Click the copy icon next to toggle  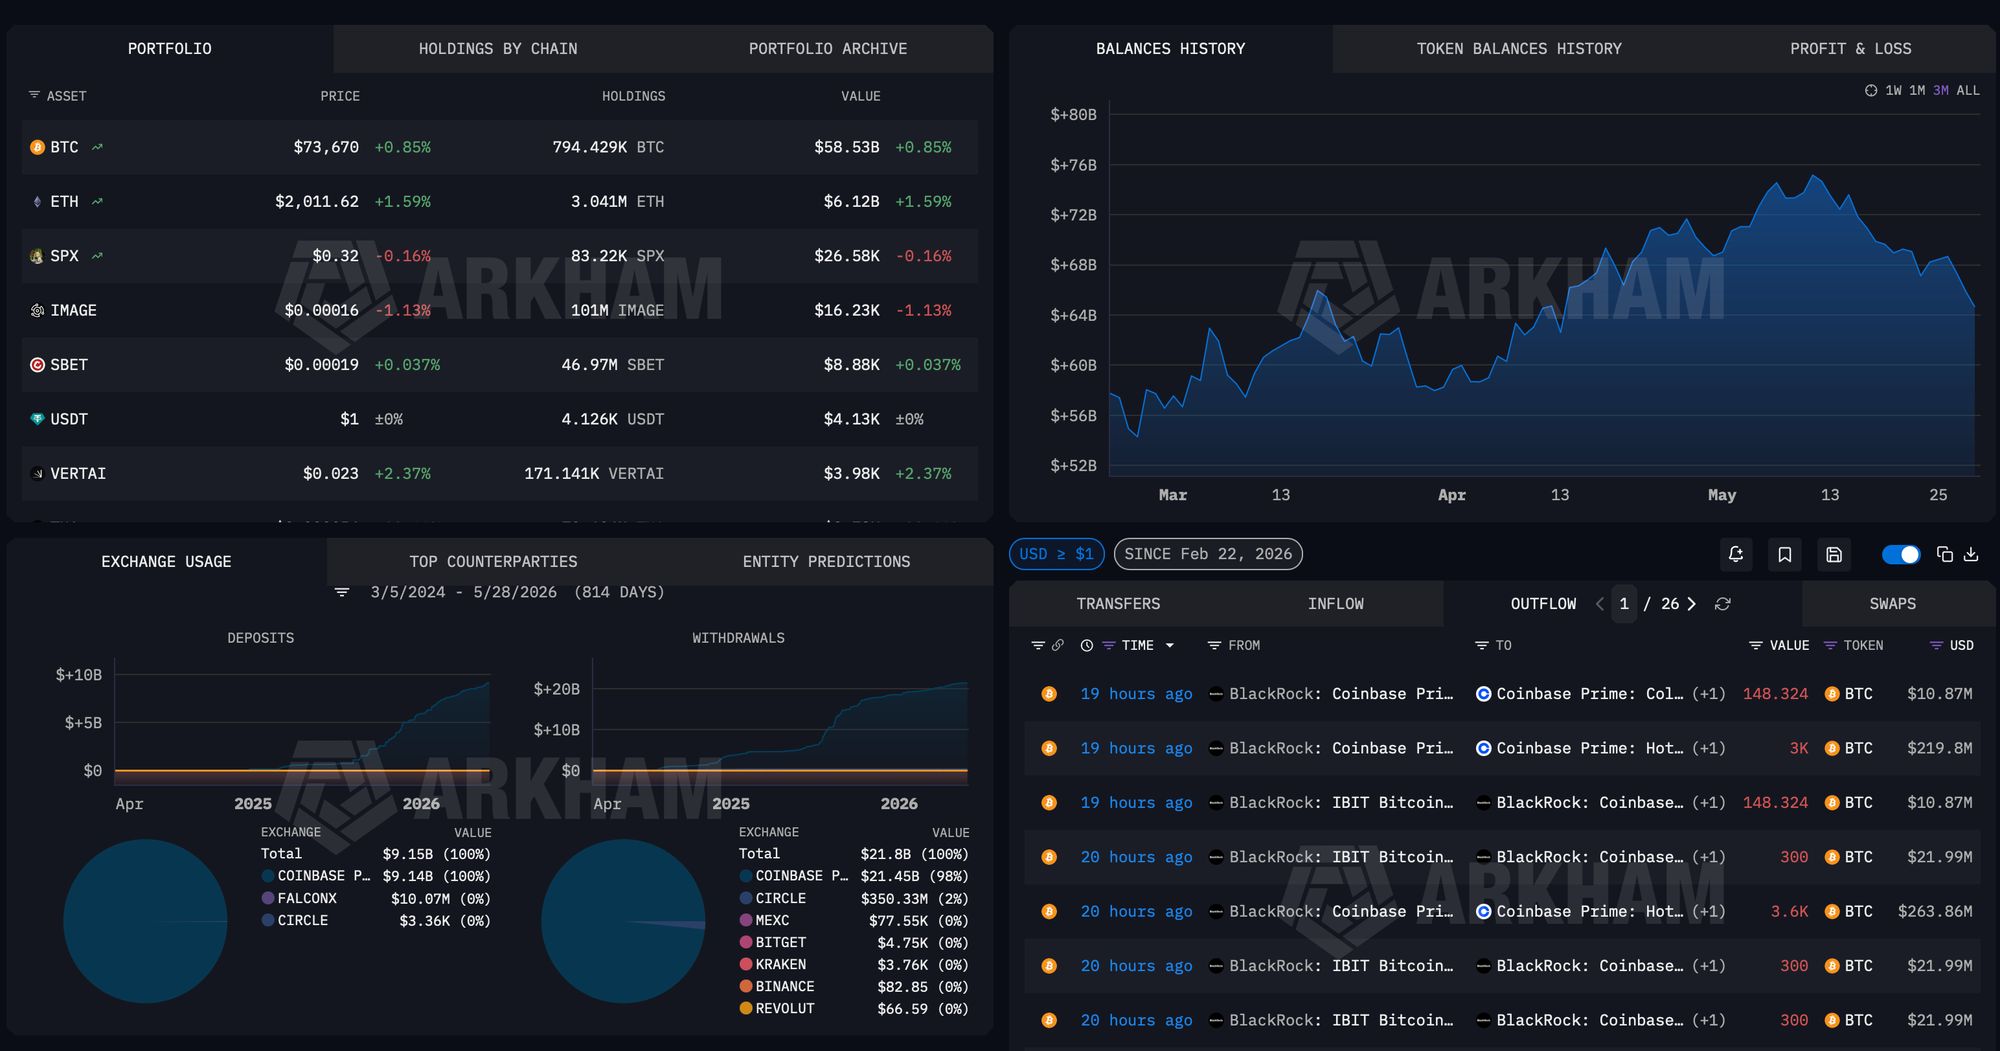click(x=1945, y=554)
